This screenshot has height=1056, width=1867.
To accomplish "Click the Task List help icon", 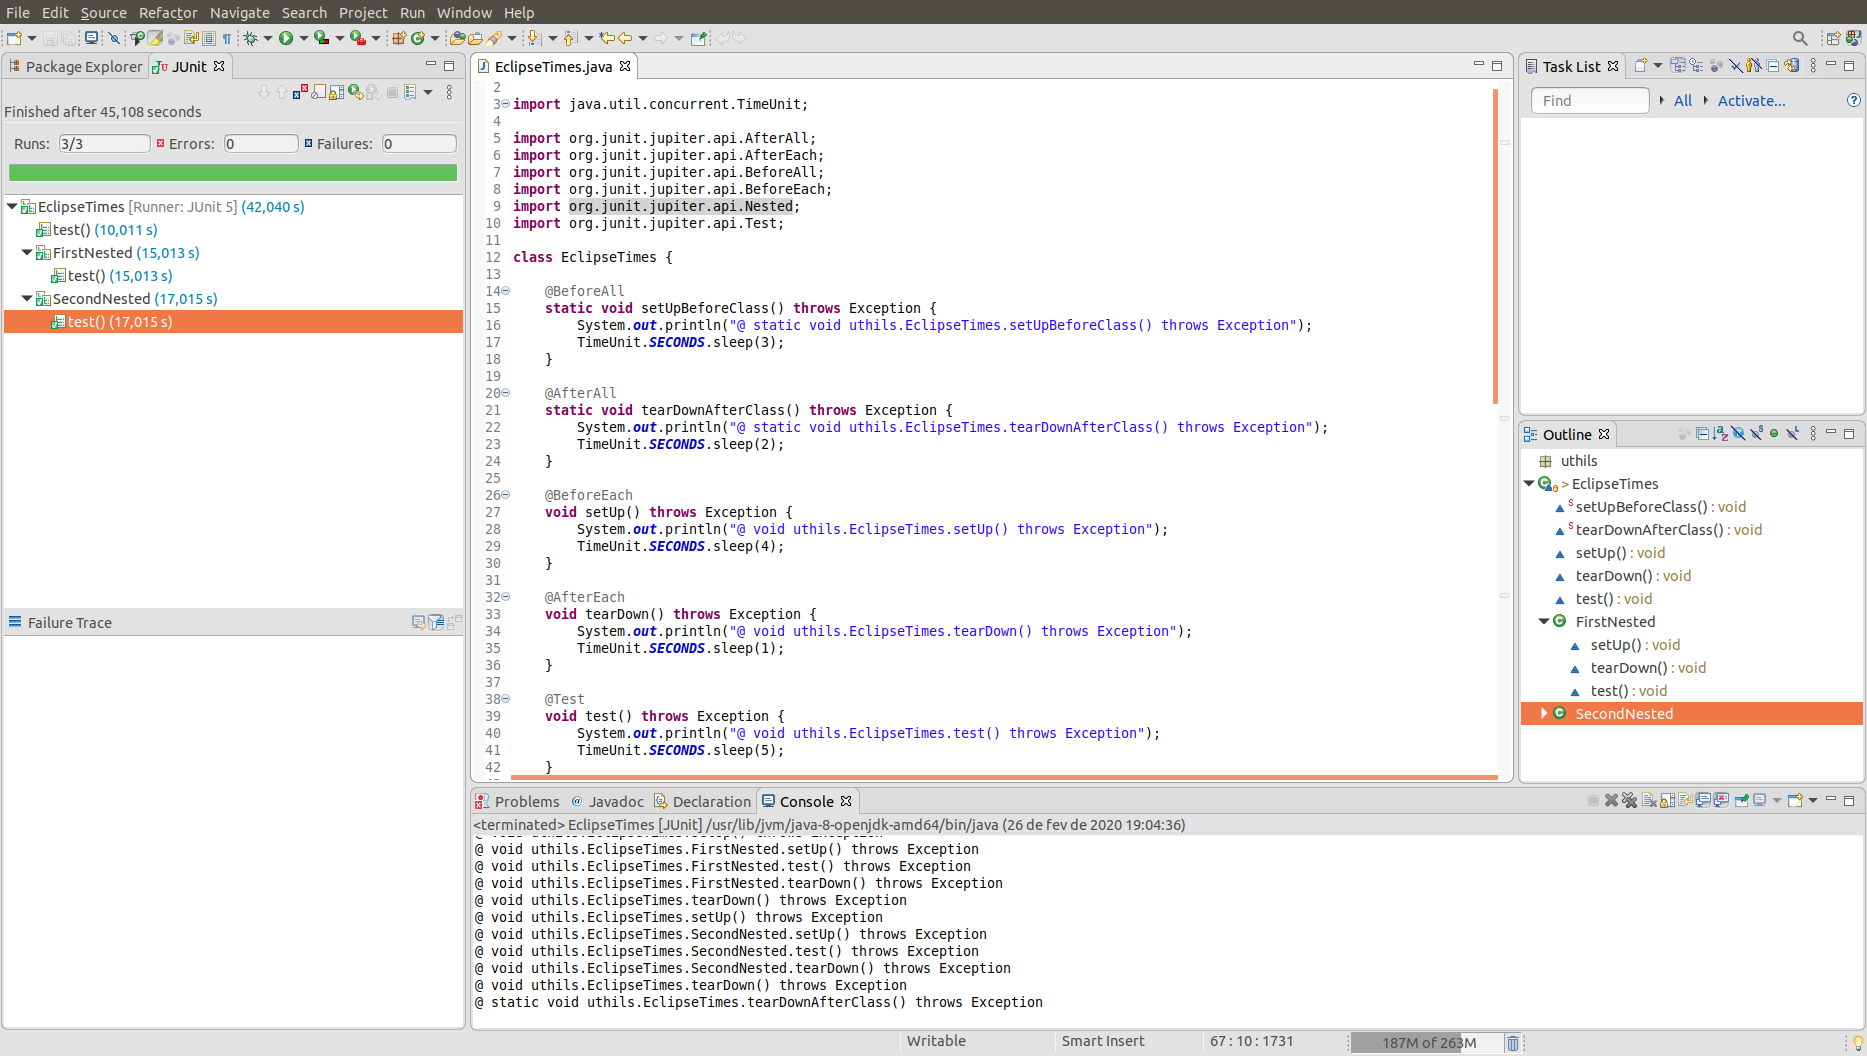I will point(1853,101).
